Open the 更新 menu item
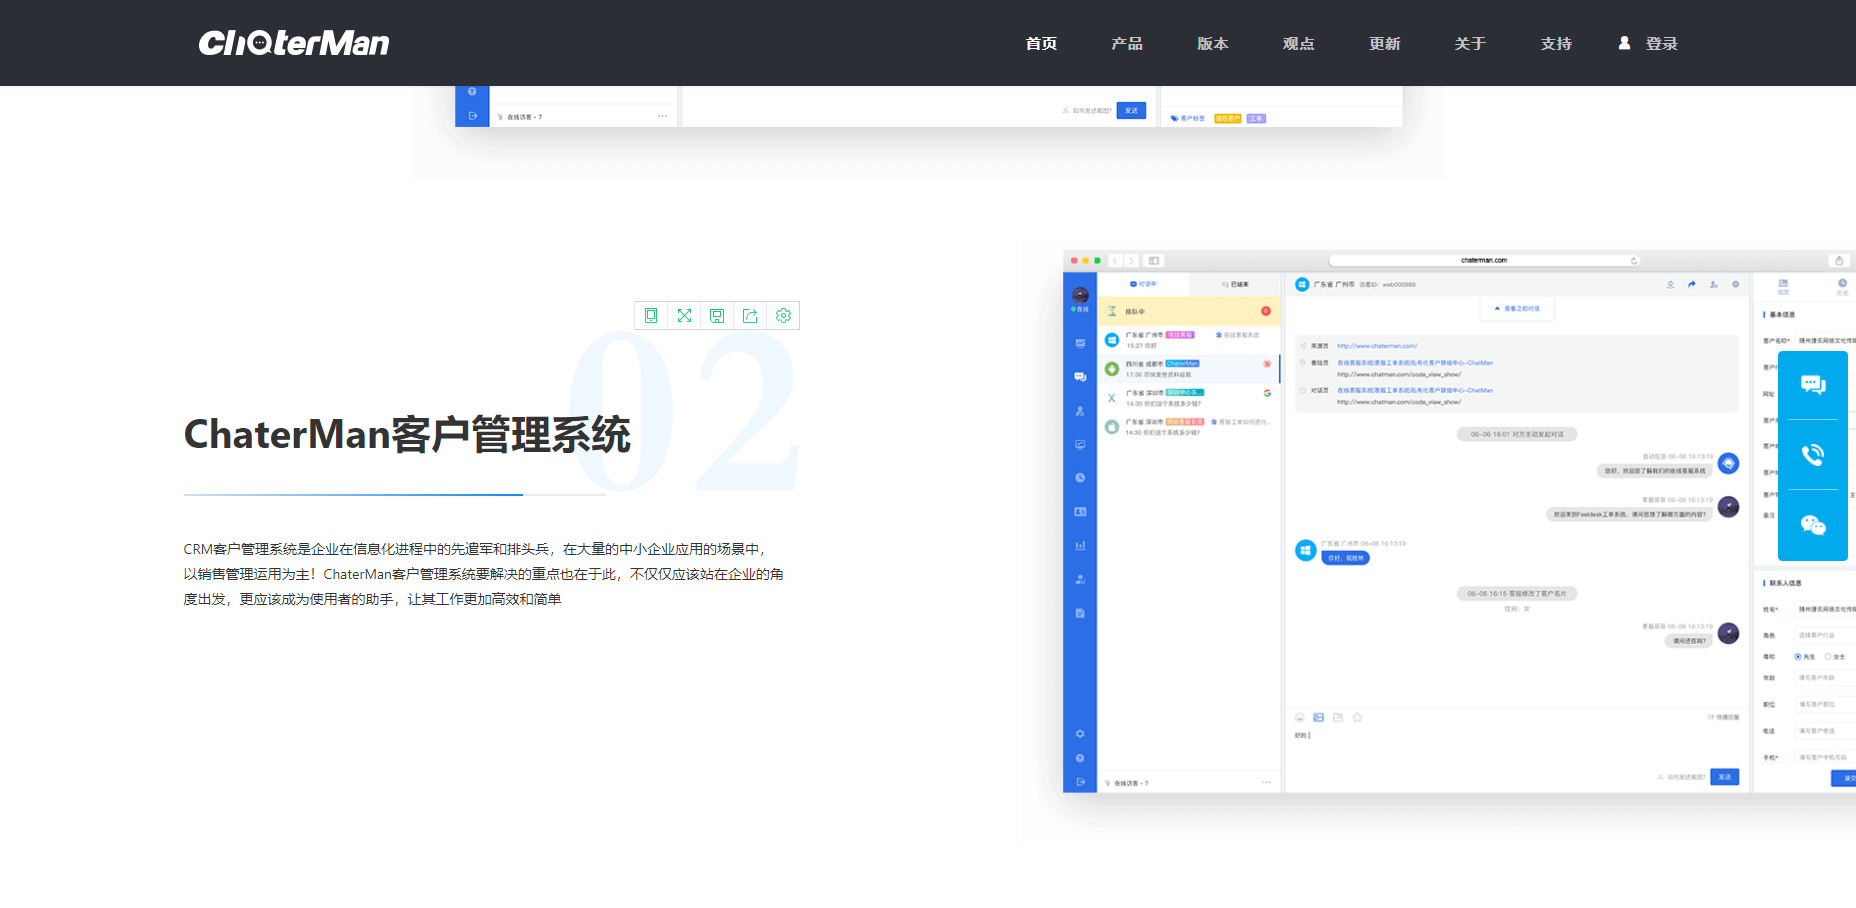Screen dimensions: 1856x908 tap(1385, 43)
